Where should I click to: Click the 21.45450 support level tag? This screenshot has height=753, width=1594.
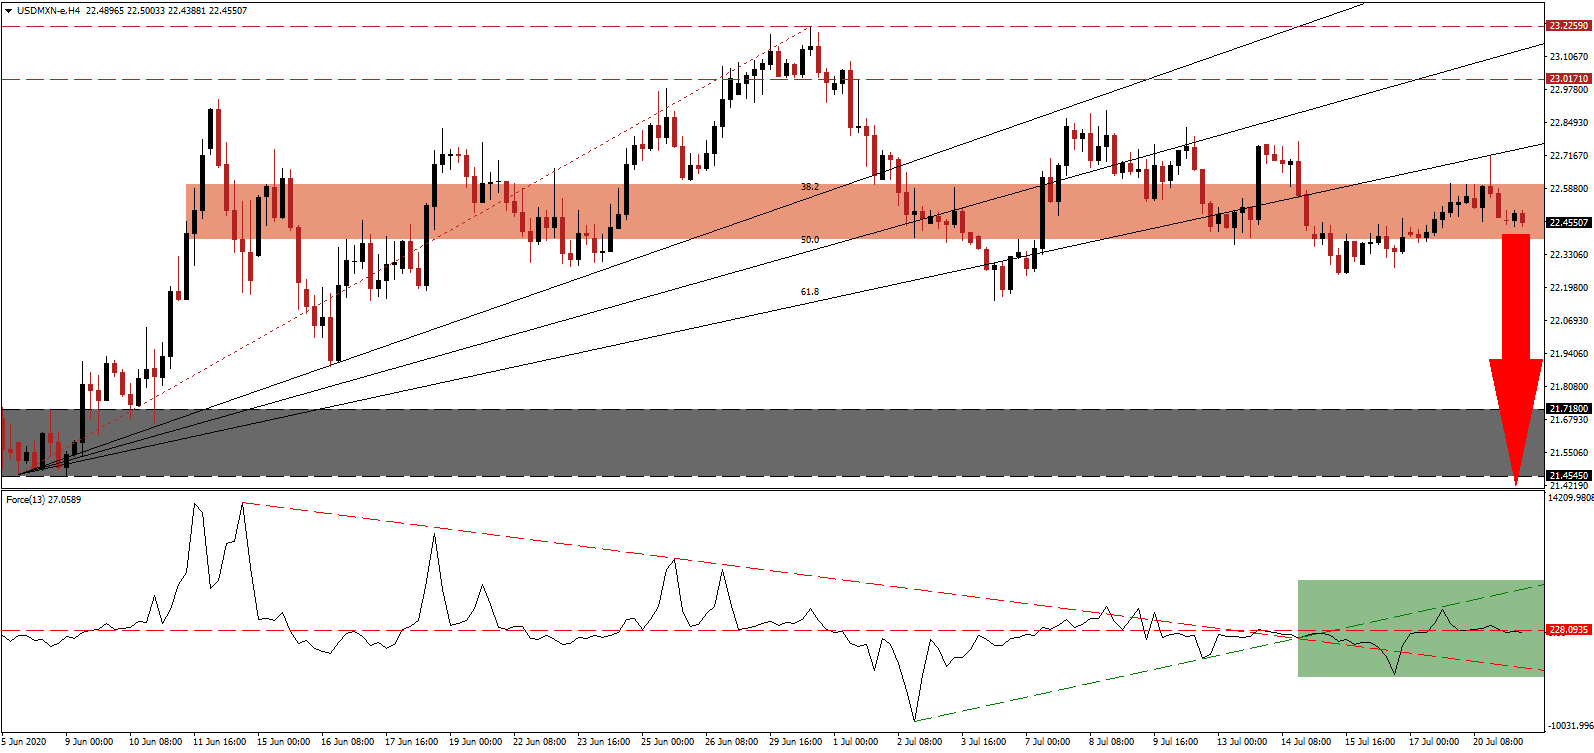(1568, 476)
